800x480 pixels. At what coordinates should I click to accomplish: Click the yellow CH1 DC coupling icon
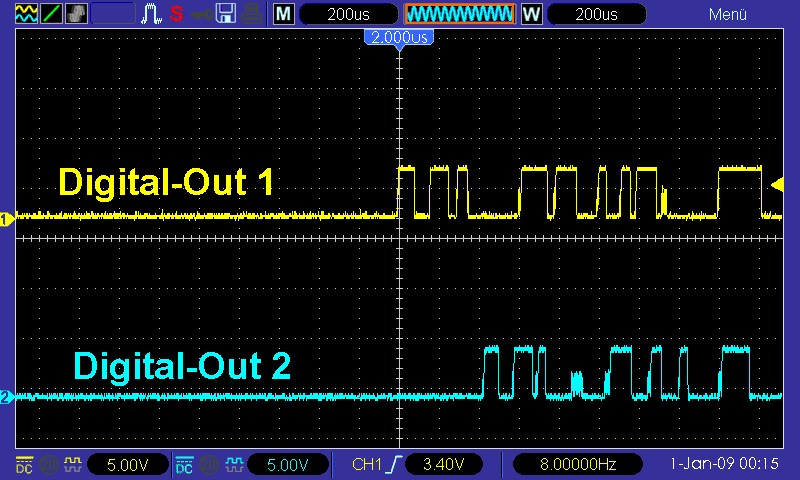[x=24, y=465]
